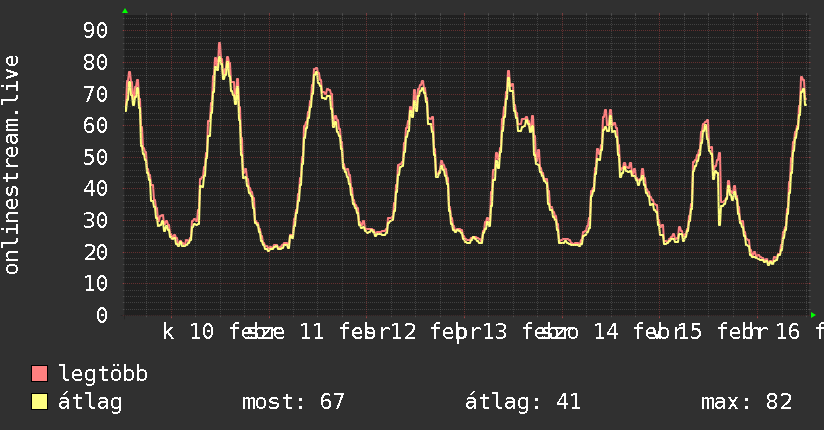Click the 90 label on y-axis
The image size is (824, 430).
pyautogui.click(x=95, y=30)
